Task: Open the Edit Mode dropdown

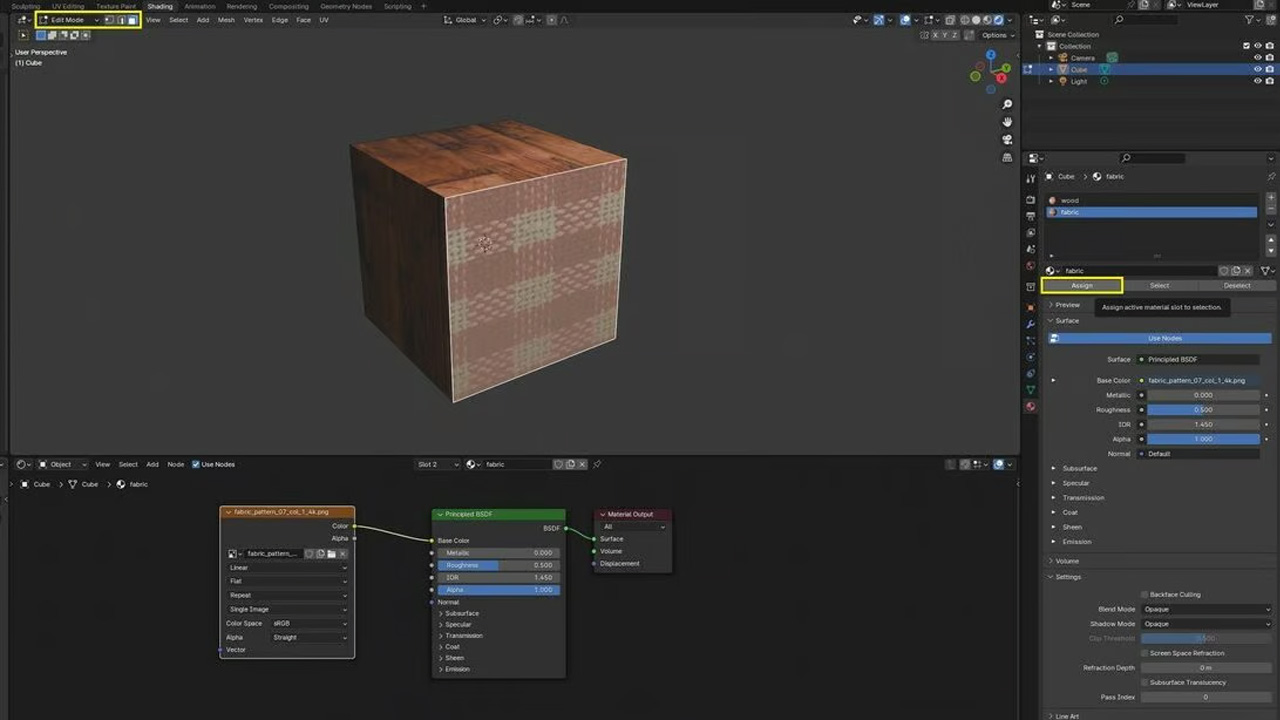Action: click(68, 20)
